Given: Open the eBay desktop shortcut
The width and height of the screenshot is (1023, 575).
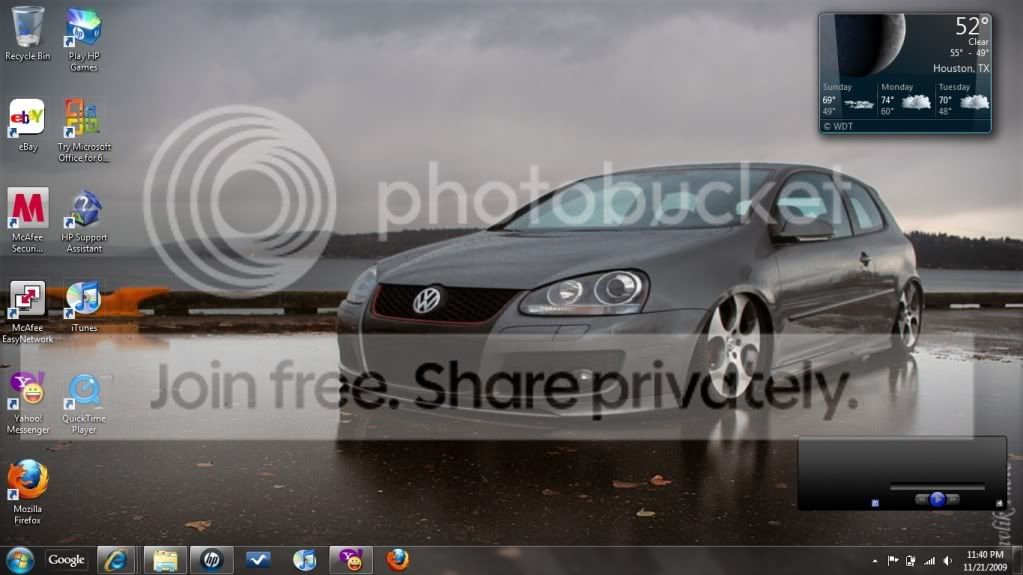Looking at the screenshot, I should (x=27, y=125).
